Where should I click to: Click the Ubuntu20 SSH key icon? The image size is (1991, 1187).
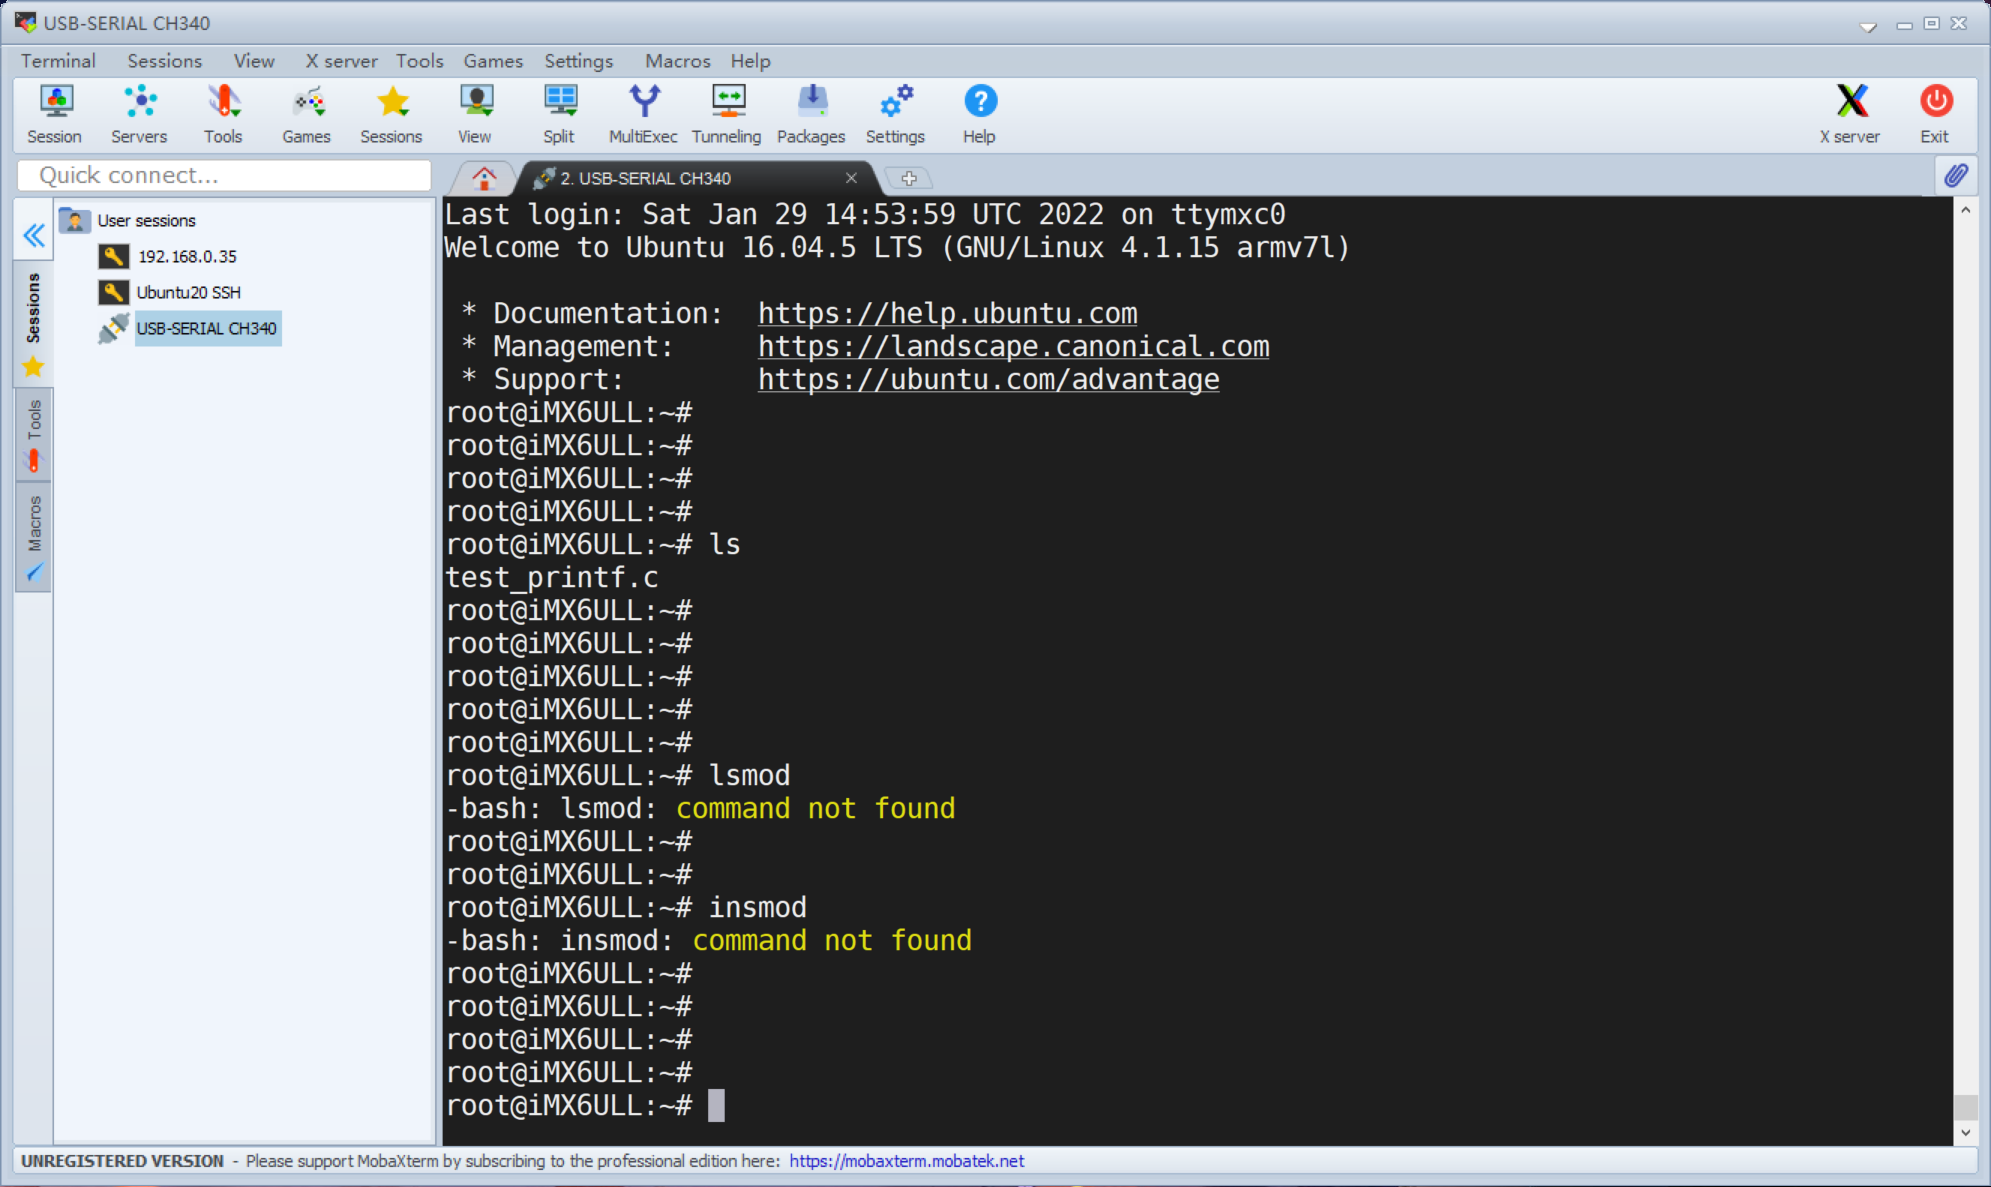point(114,292)
